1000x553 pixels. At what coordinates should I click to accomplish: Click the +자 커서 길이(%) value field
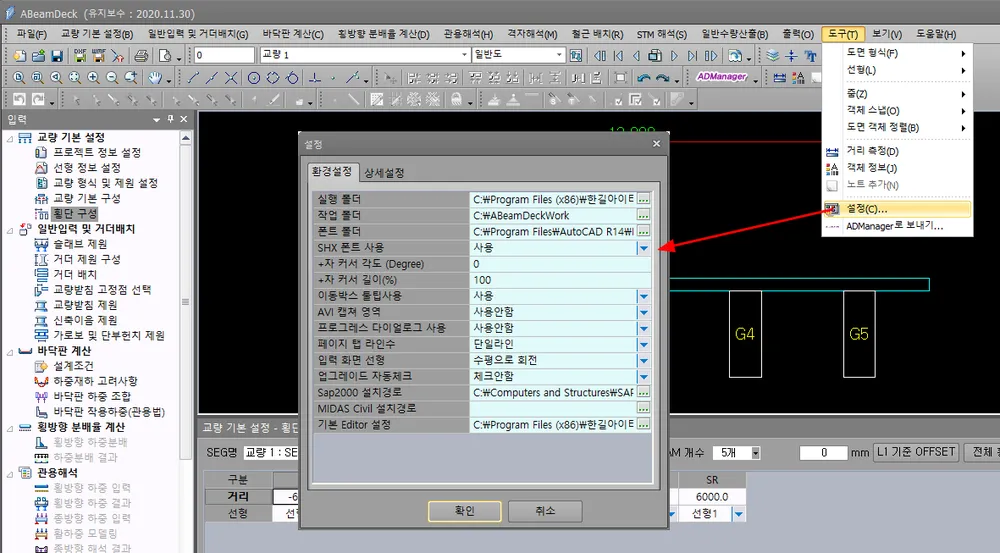click(560, 280)
